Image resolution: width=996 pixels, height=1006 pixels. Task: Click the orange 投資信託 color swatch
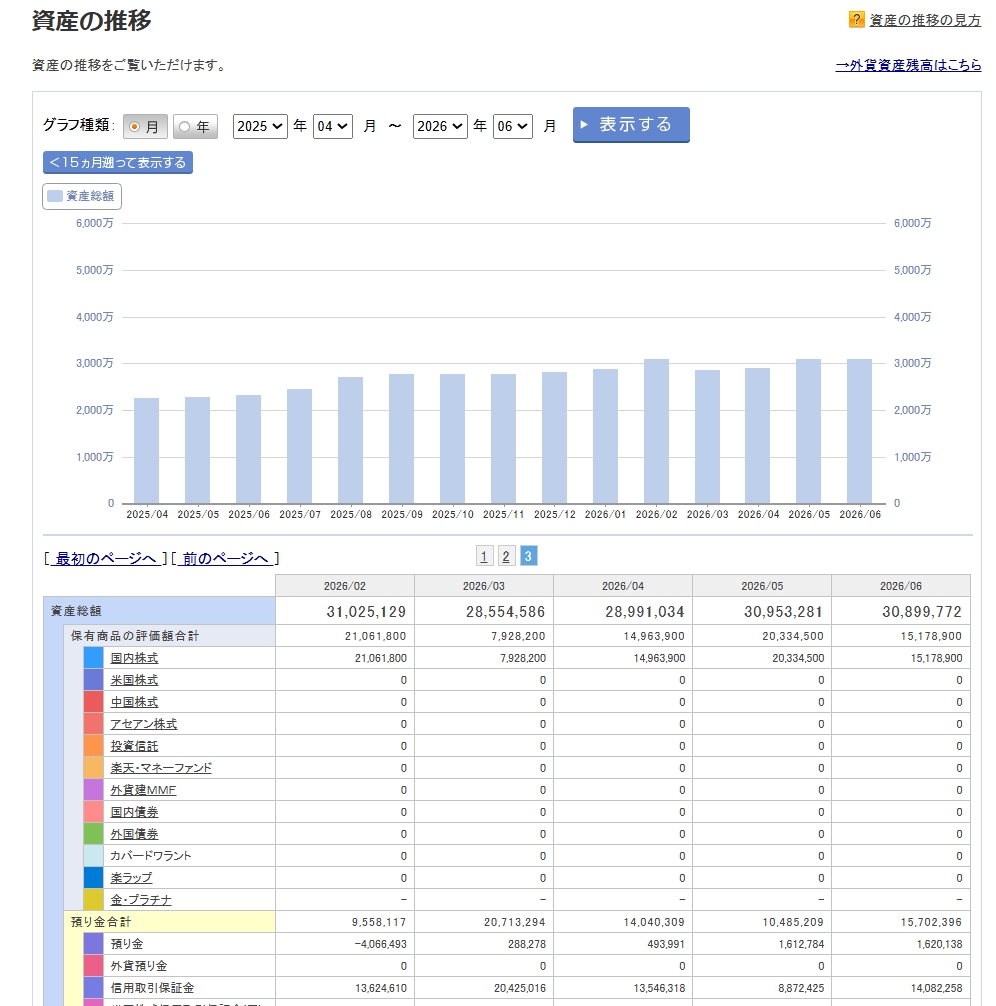pyautogui.click(x=94, y=746)
